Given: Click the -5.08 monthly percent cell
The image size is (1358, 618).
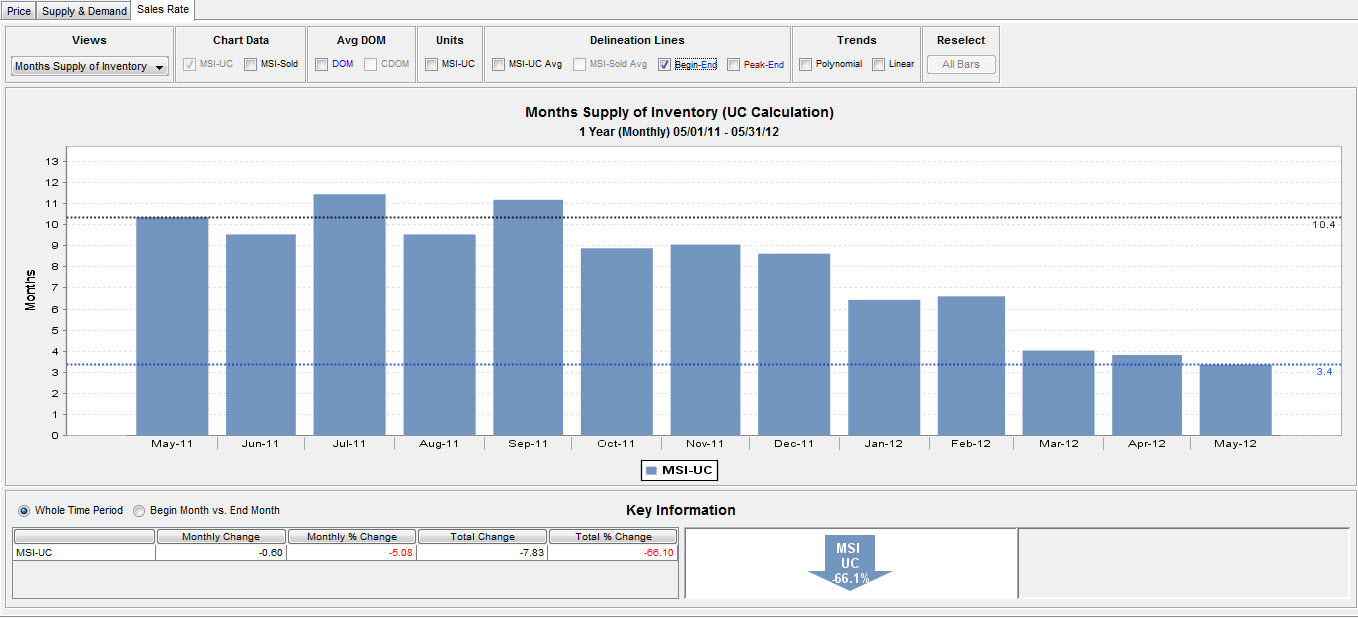Looking at the screenshot, I should (x=352, y=552).
